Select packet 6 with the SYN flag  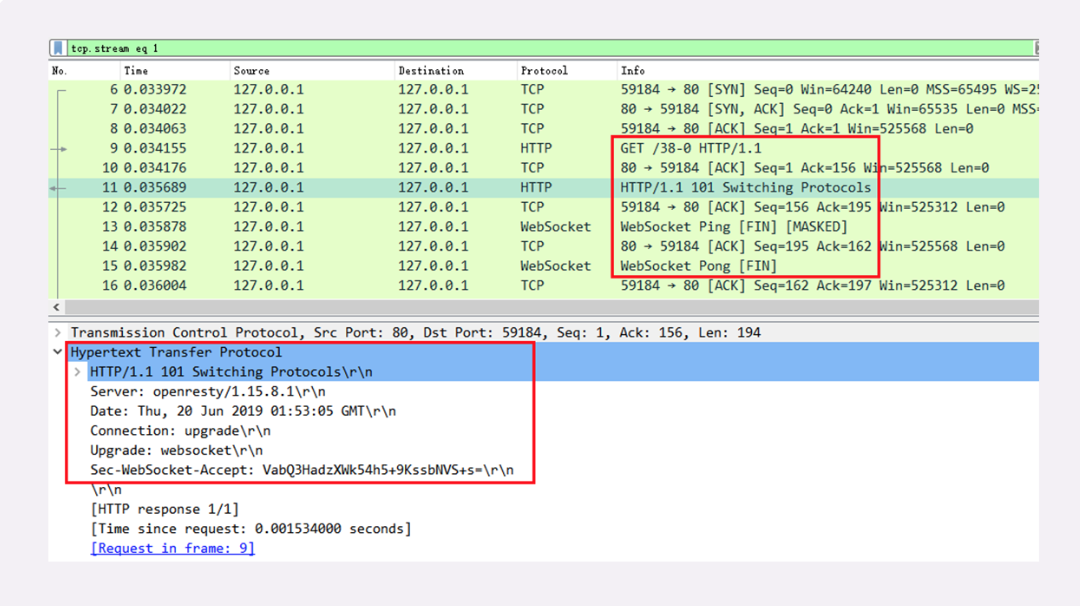point(543,90)
